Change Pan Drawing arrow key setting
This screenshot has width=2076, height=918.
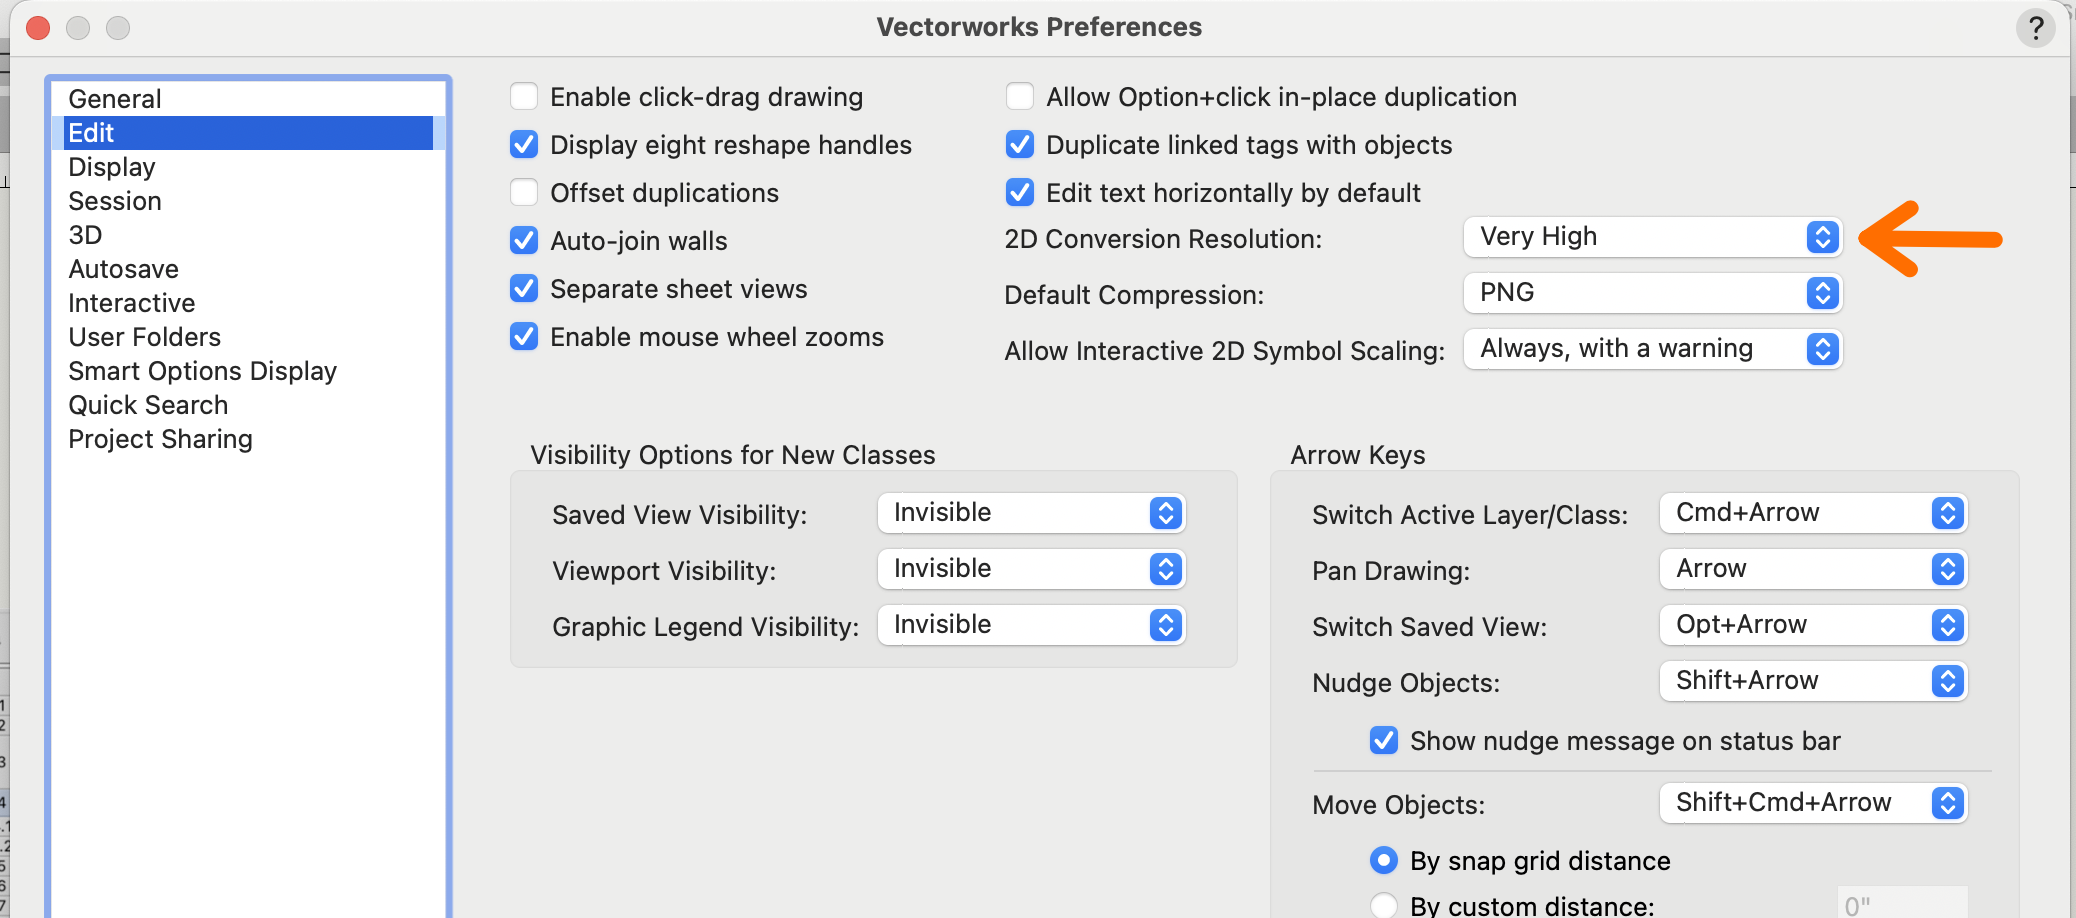coord(1813,569)
